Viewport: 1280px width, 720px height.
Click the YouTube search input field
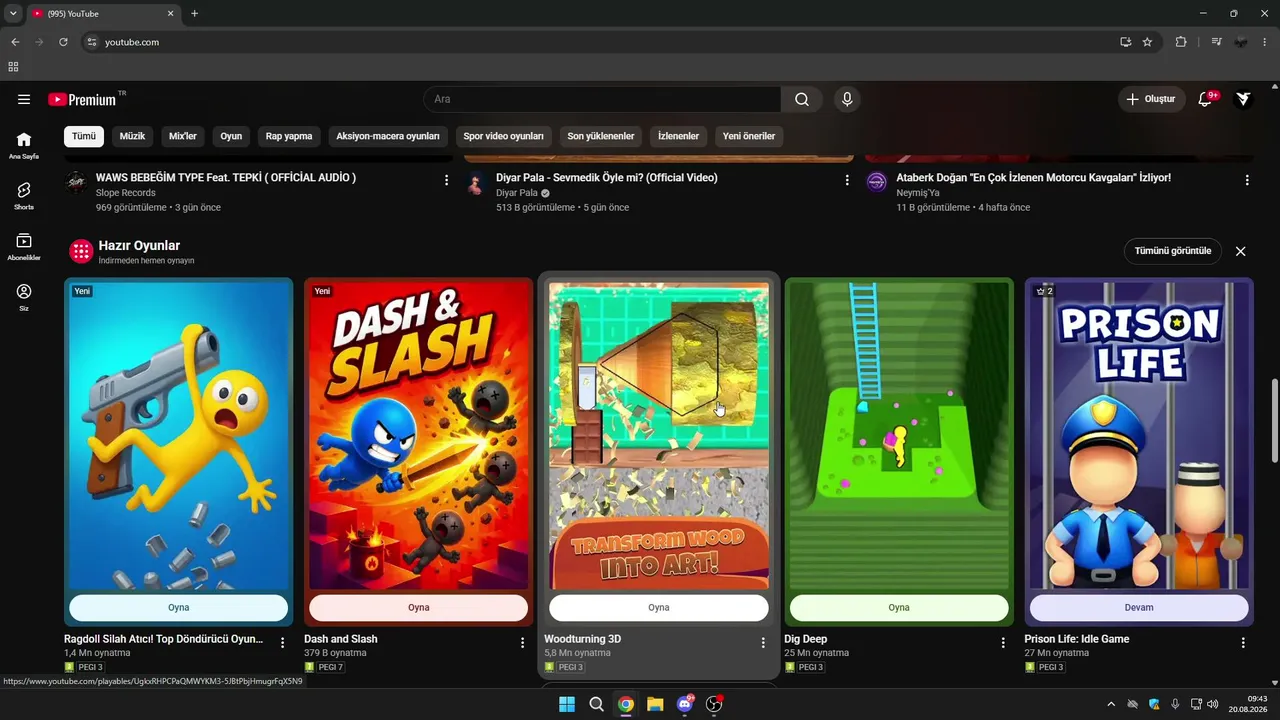[x=603, y=99]
